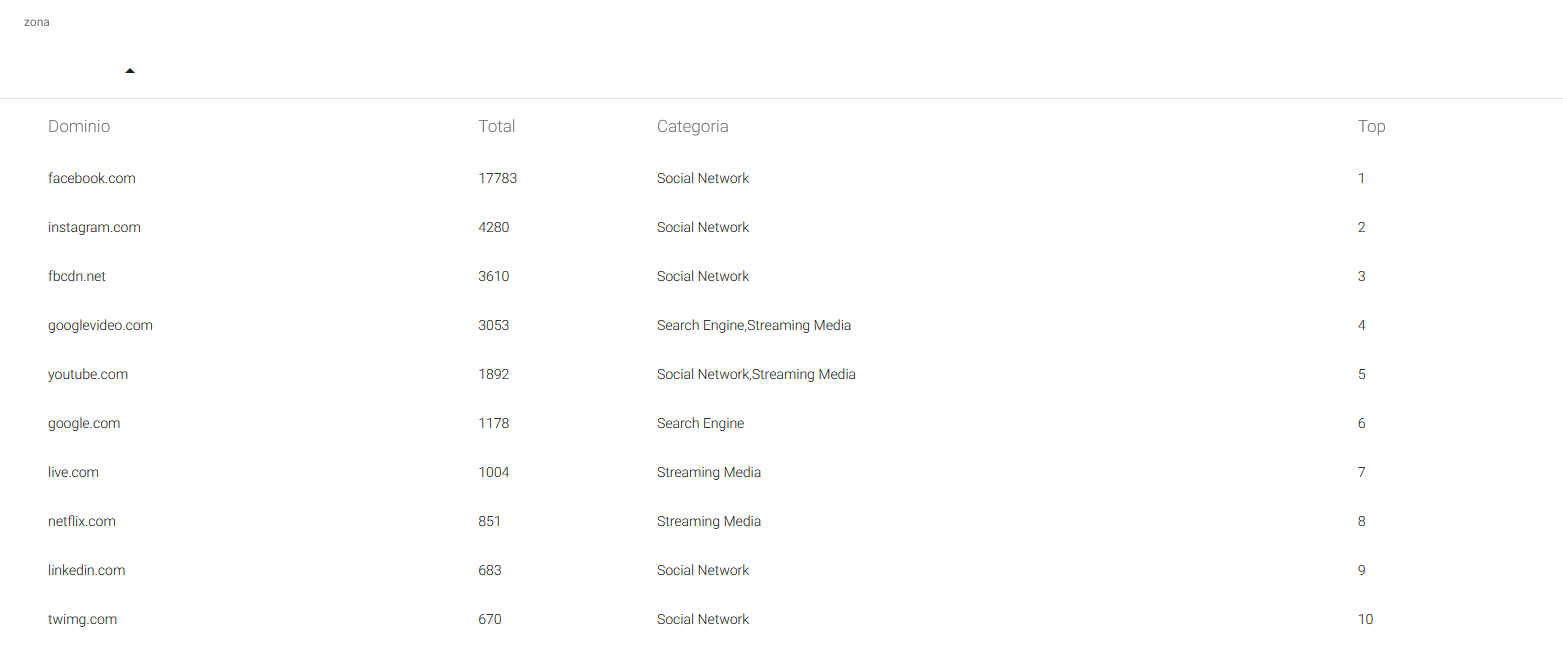Sort by Categoria column header

[x=693, y=126]
